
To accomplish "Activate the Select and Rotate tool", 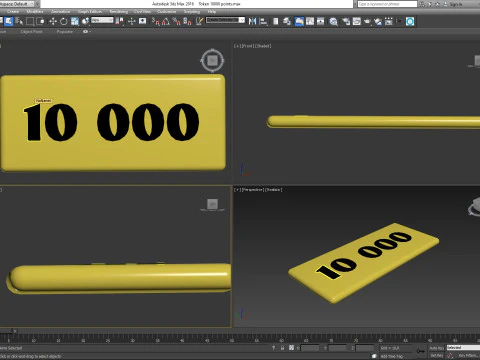I will click(64, 21).
